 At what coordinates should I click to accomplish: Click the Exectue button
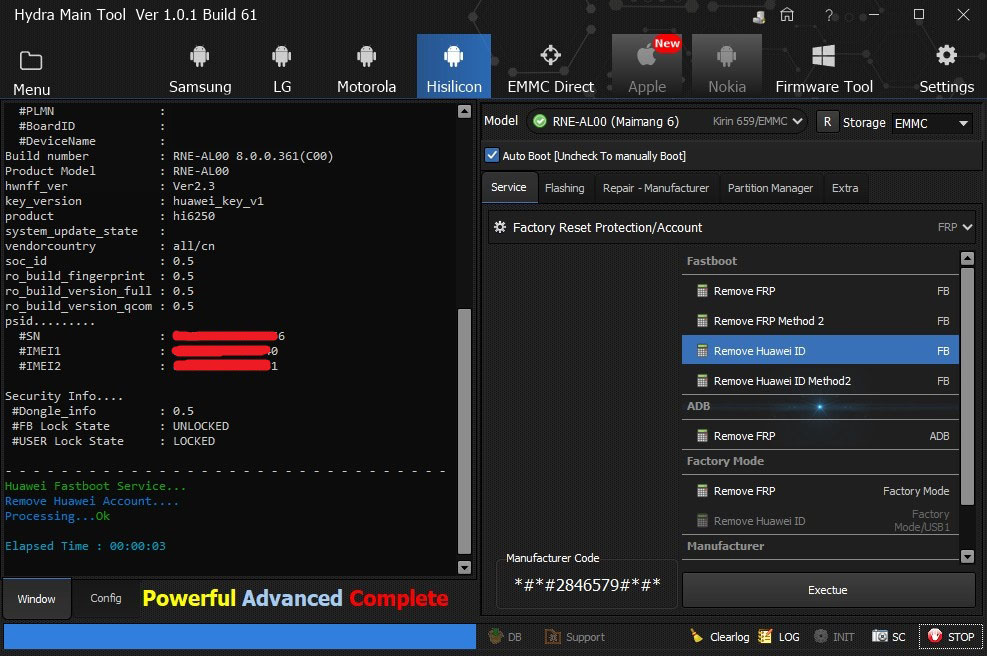coord(827,590)
